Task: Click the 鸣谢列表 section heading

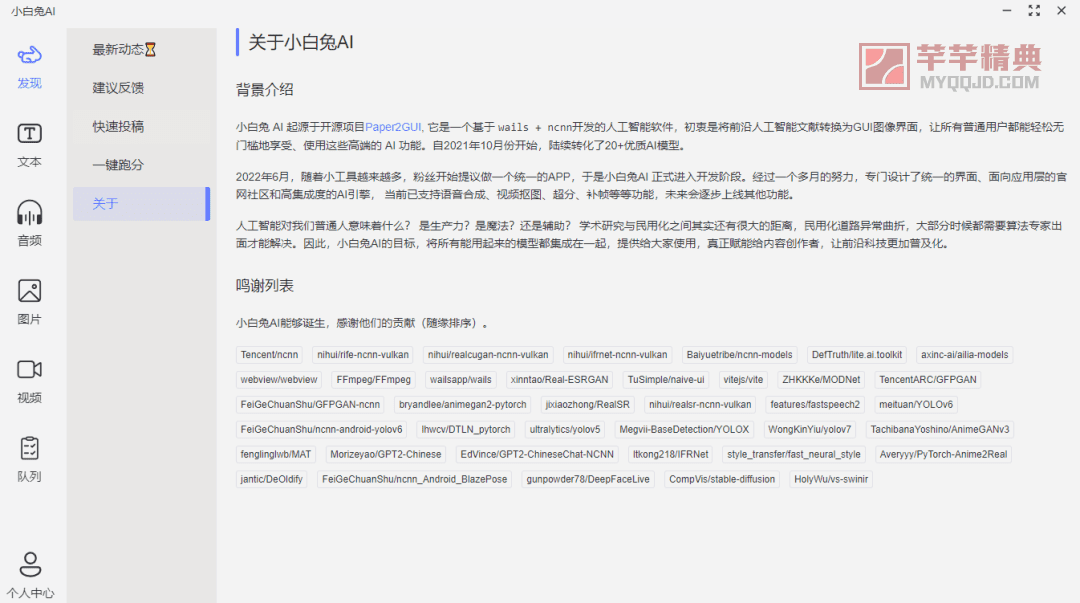Action: pos(264,285)
